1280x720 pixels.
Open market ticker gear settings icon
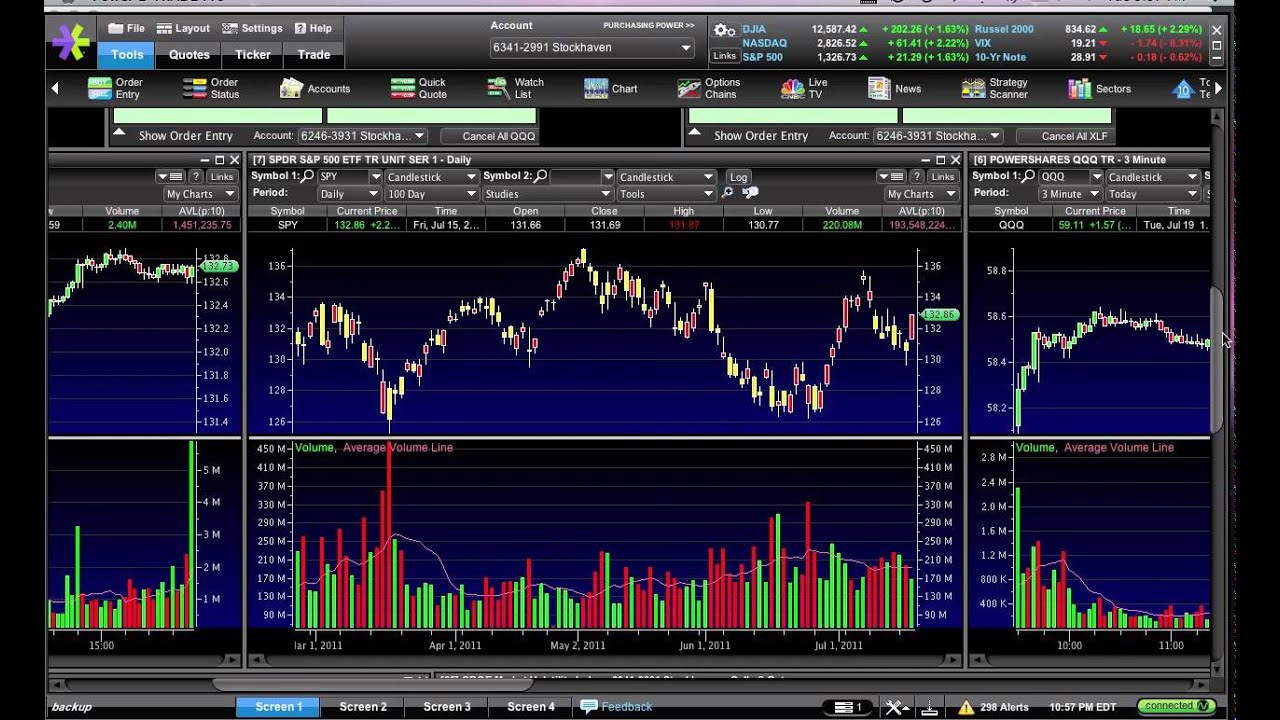point(724,31)
